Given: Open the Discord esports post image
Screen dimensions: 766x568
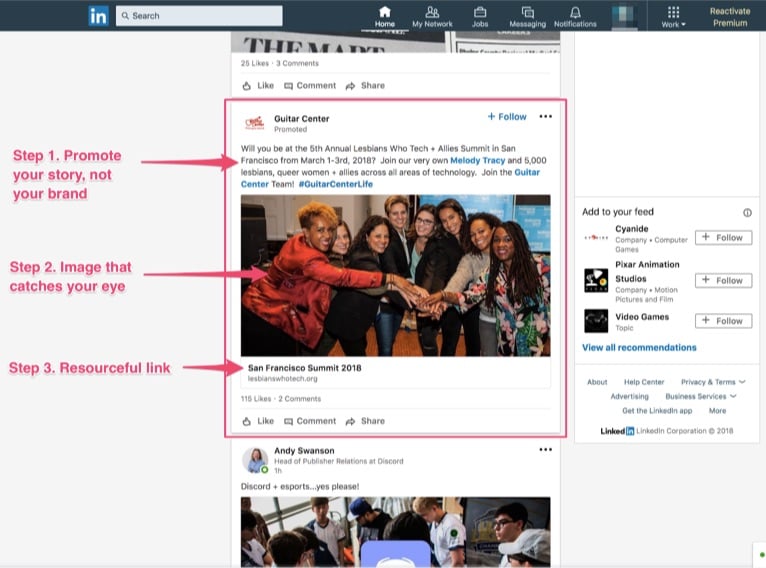Looking at the screenshot, I should click(395, 532).
